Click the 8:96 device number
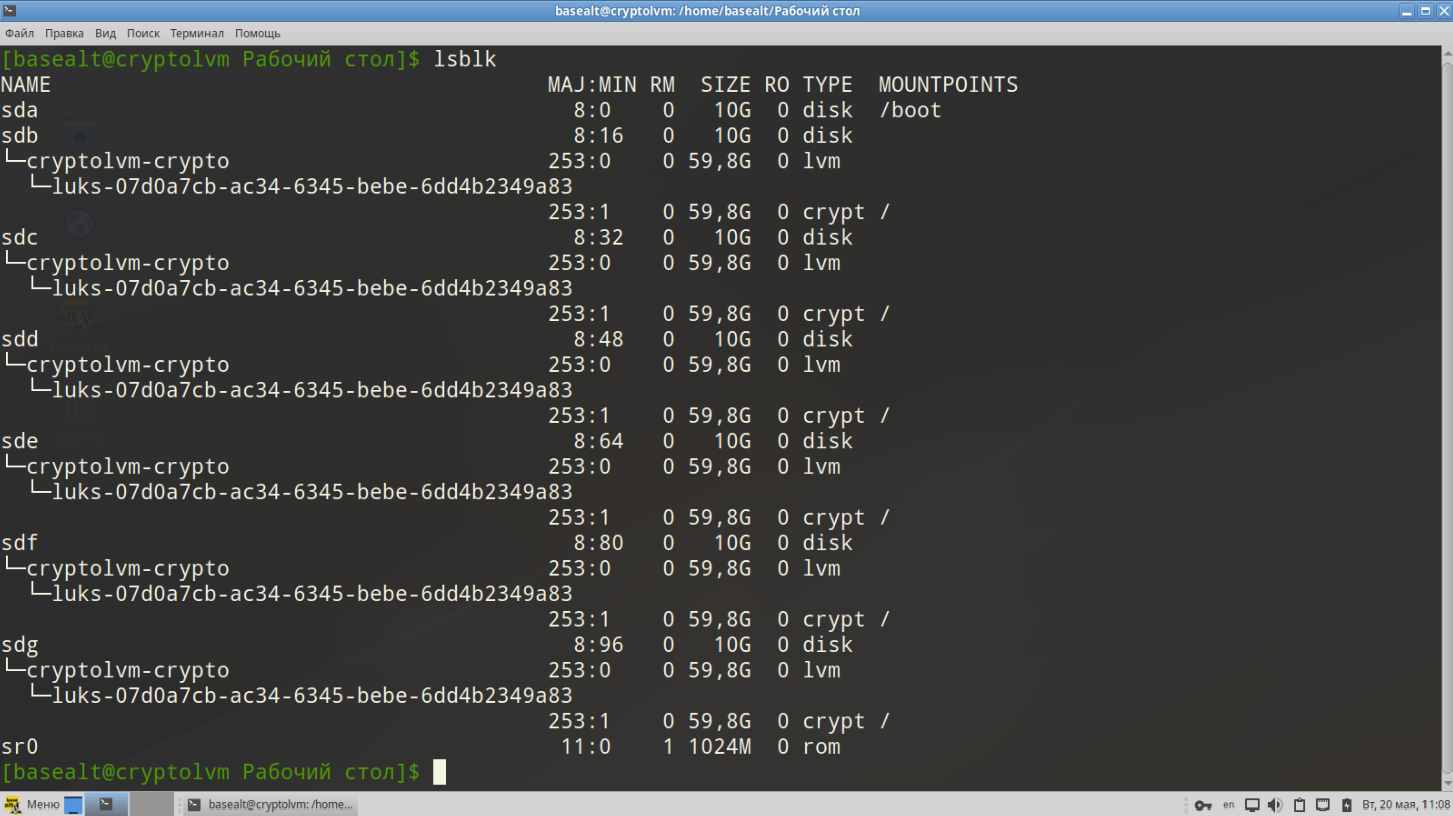 (x=598, y=645)
